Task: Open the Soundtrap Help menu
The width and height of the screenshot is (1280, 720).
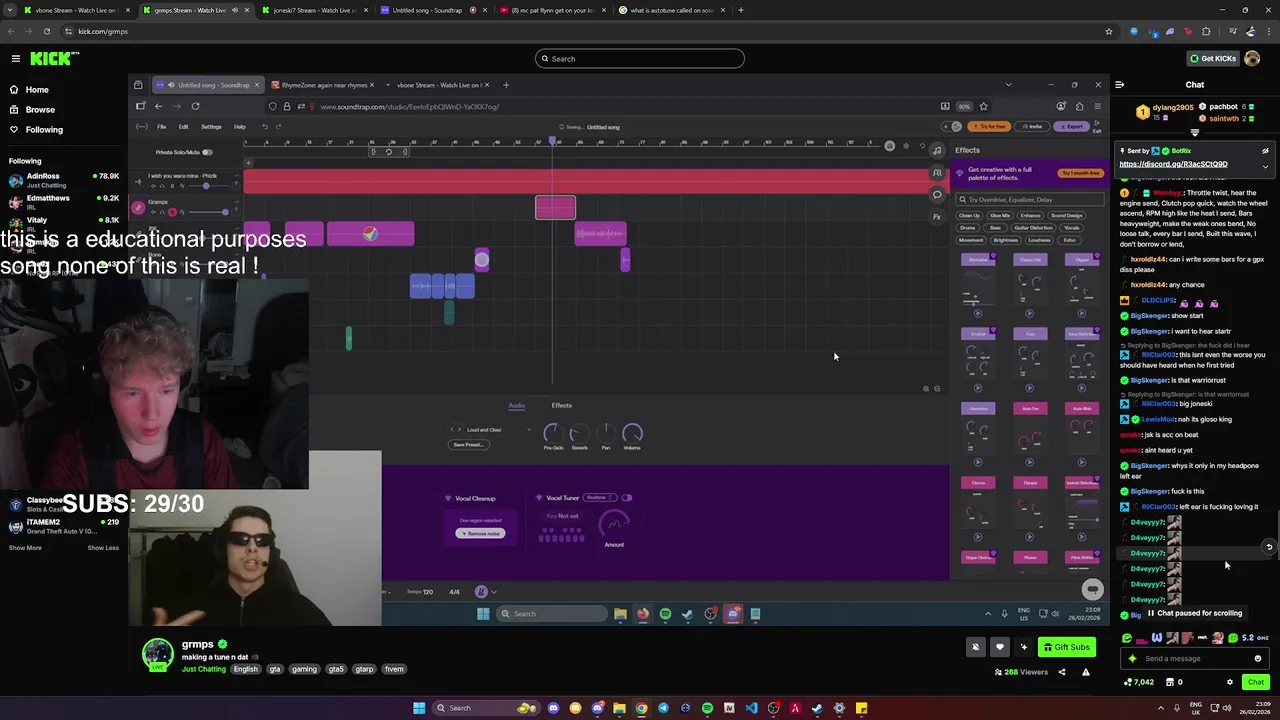Action: click(x=239, y=127)
